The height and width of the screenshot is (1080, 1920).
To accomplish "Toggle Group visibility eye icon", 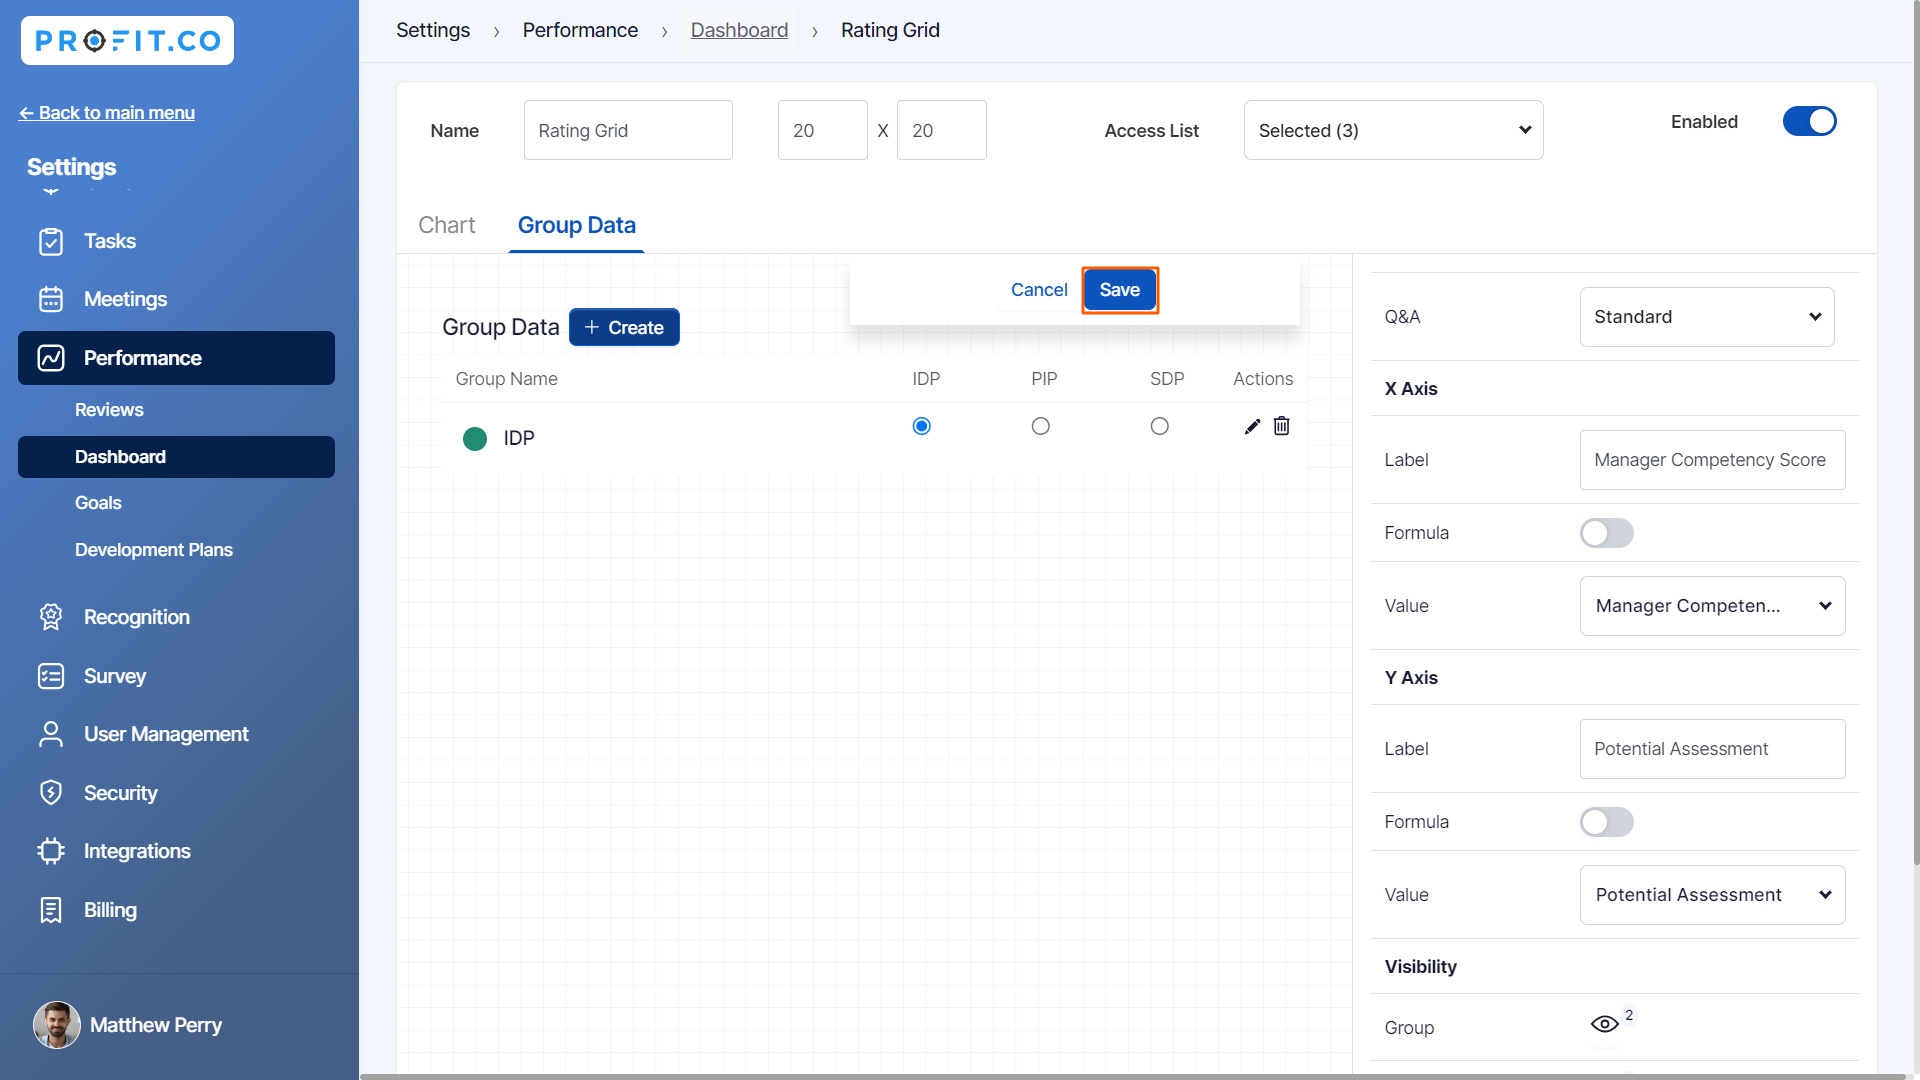I will point(1605,1024).
